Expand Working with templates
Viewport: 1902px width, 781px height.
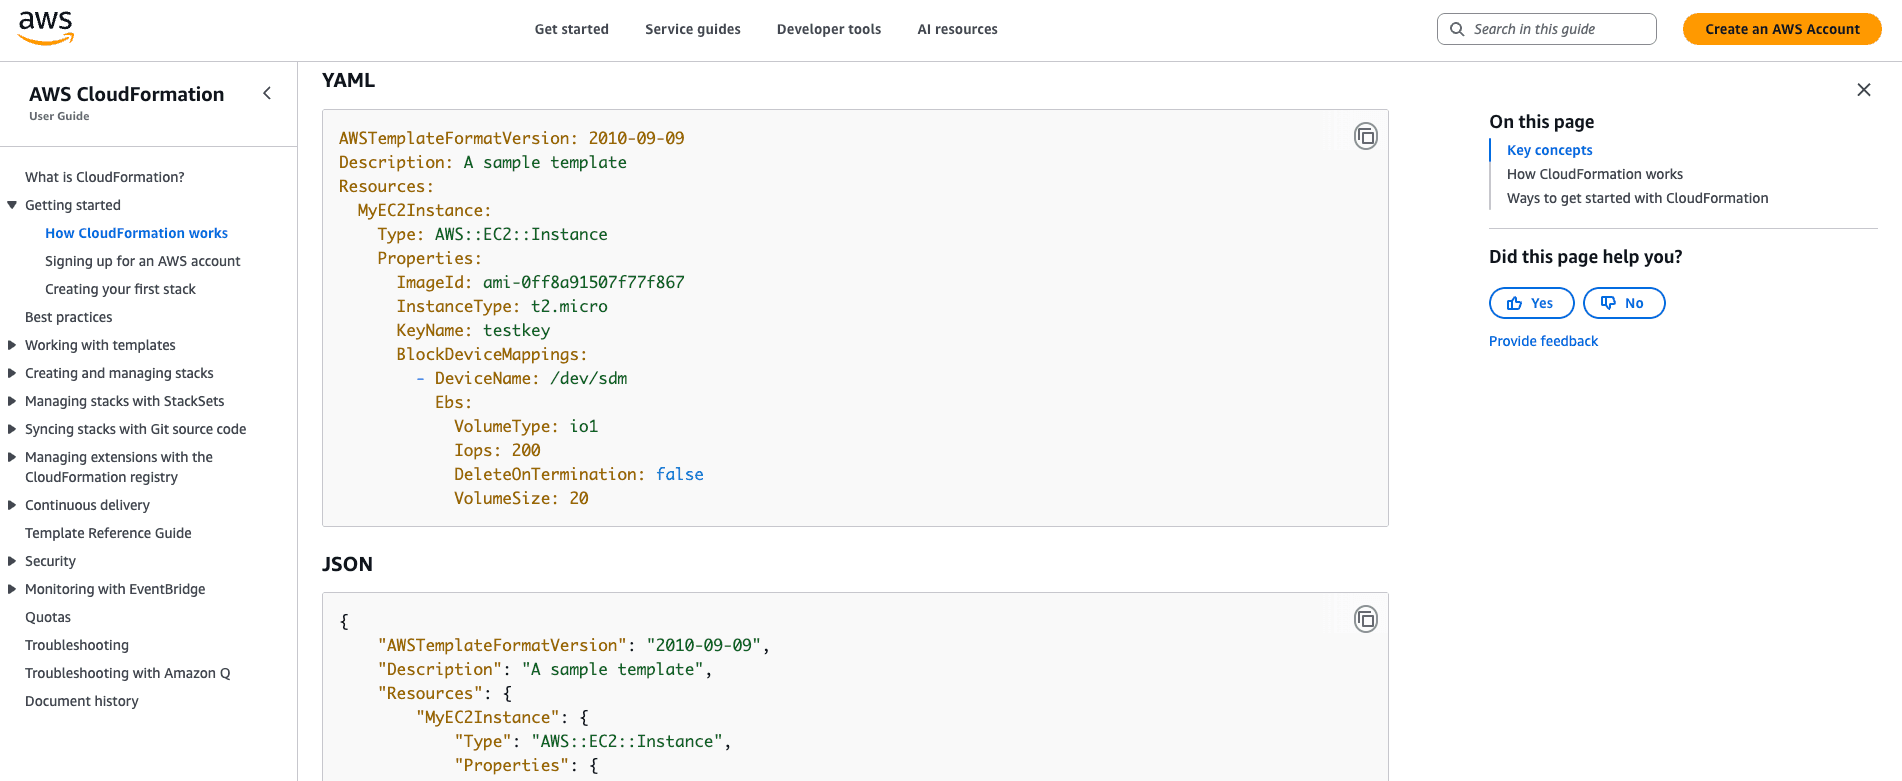point(12,345)
